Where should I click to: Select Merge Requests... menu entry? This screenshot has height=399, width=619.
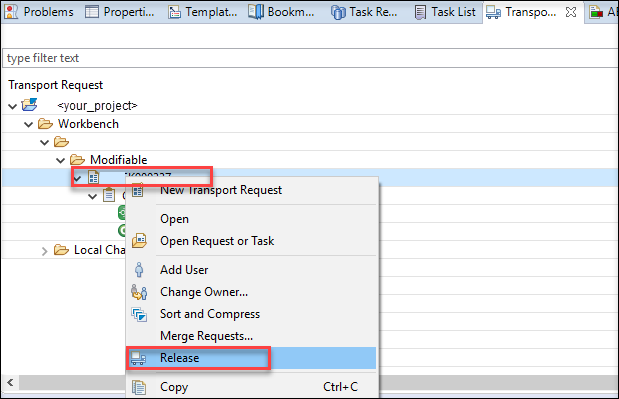pos(251,336)
